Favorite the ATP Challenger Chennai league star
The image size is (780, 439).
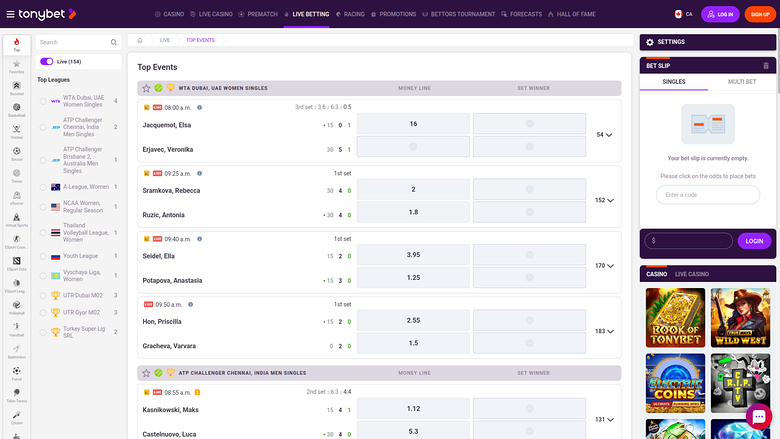click(x=146, y=373)
